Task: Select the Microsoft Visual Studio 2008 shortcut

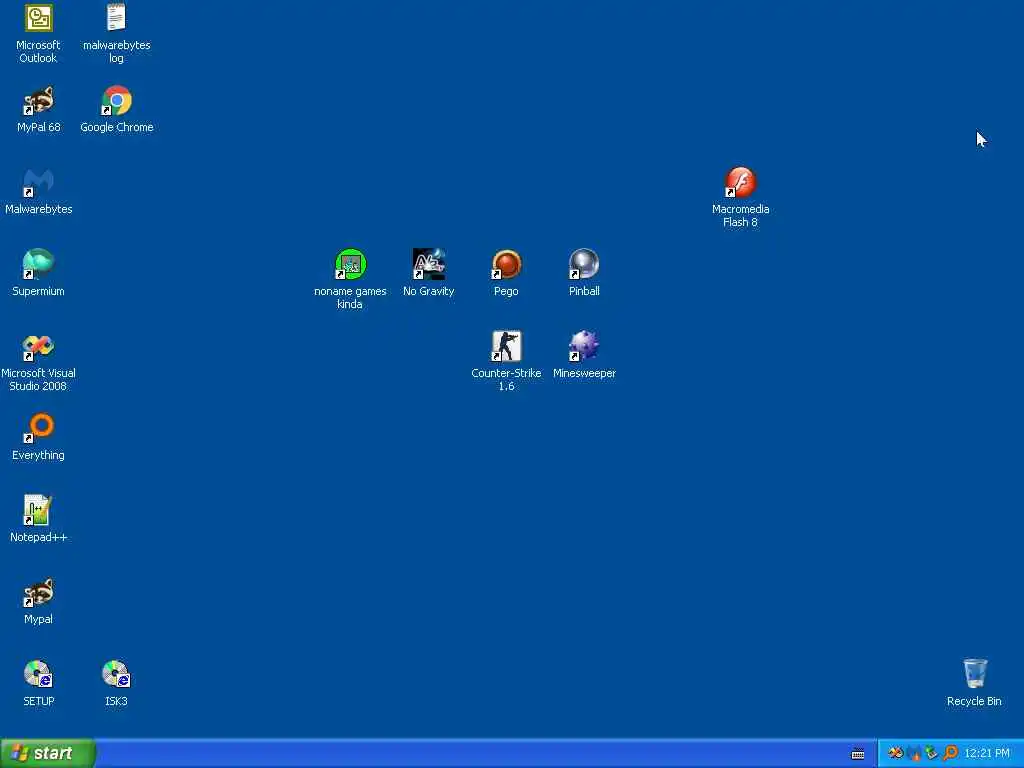Action: tap(38, 362)
